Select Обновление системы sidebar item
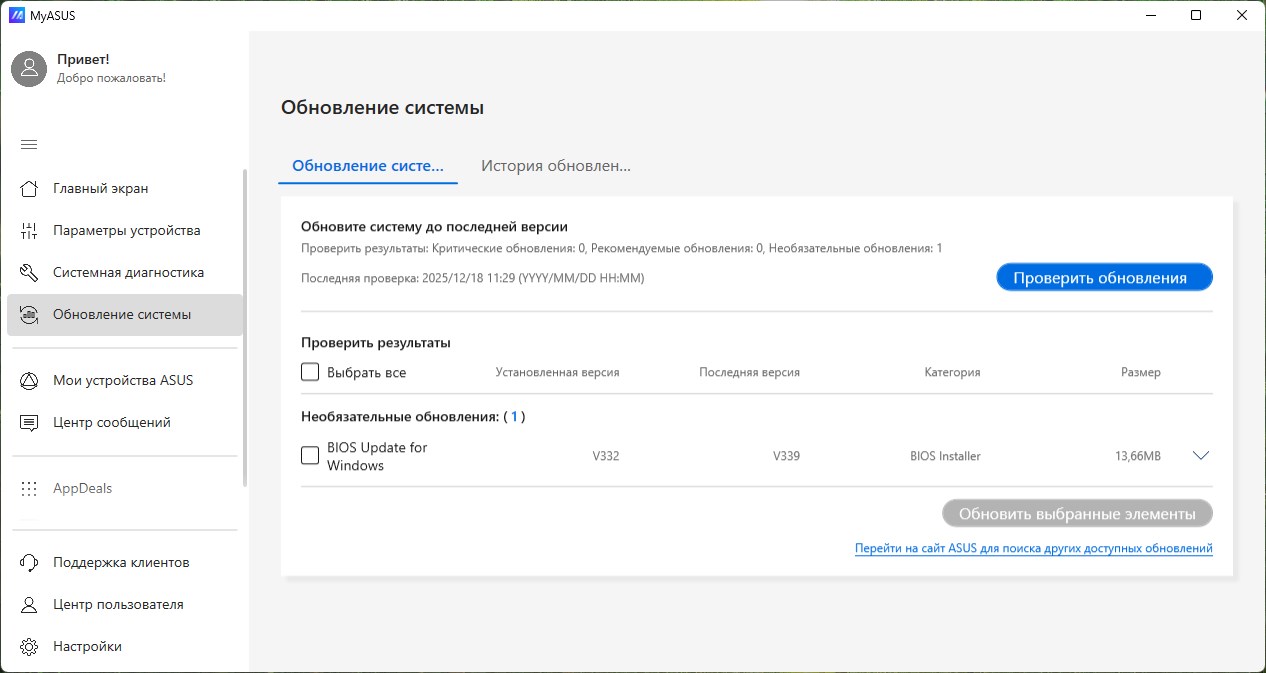Image resolution: width=1266 pixels, height=673 pixels. [125, 314]
